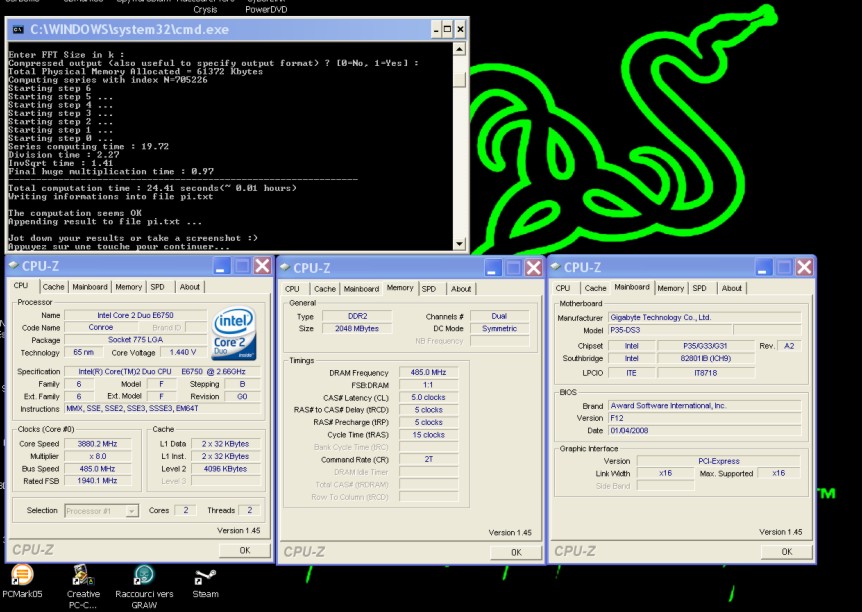Click OK in the left CPU-Z window
Viewport: 862px width, 612px height.
point(245,550)
